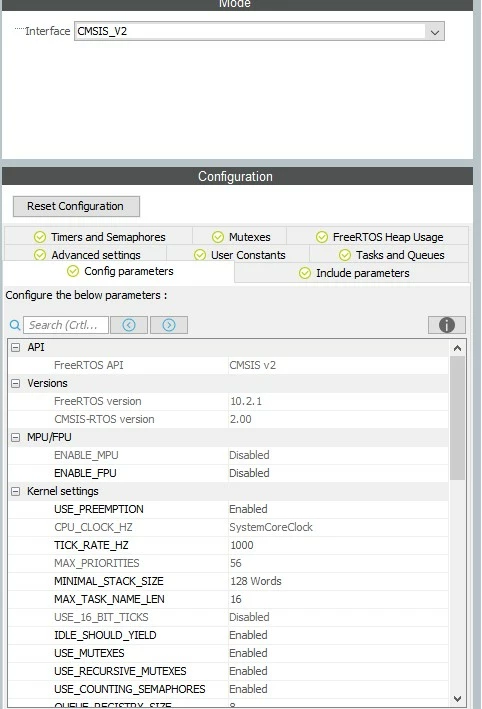Screen dimensions: 482x709
Task: Click the 2.00 version value
Action: pos(241,419)
